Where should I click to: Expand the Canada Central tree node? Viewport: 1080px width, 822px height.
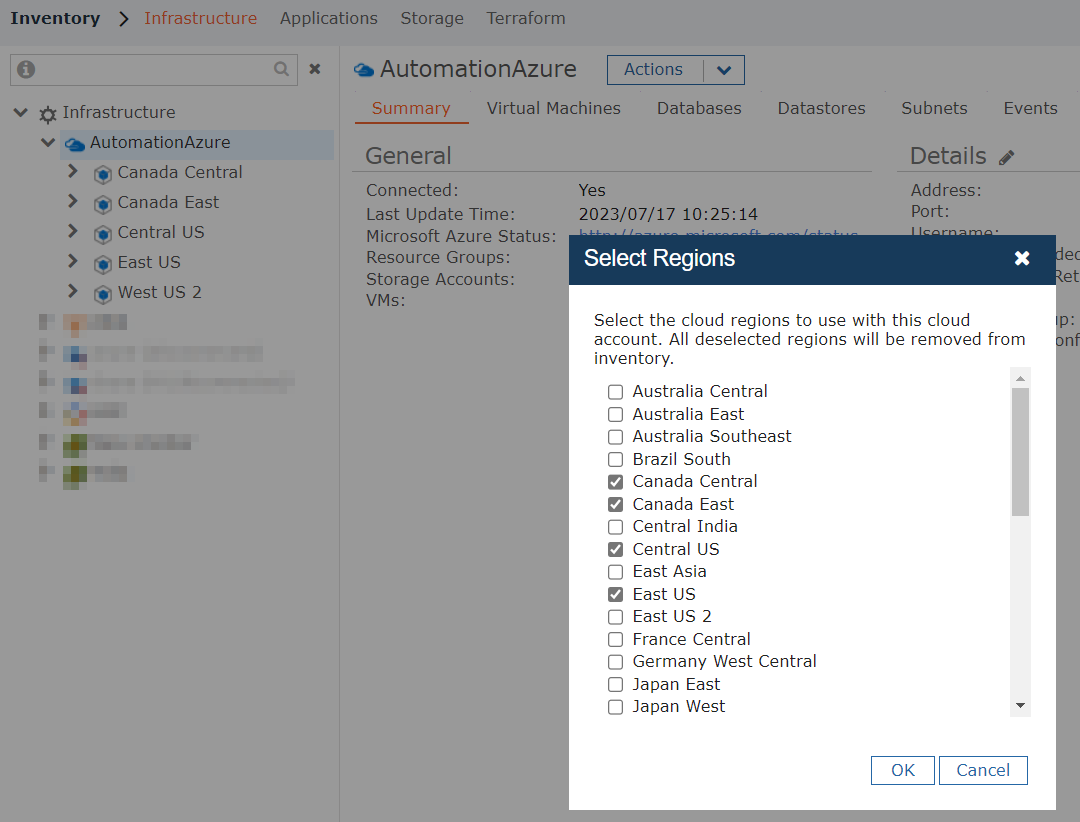(72, 172)
